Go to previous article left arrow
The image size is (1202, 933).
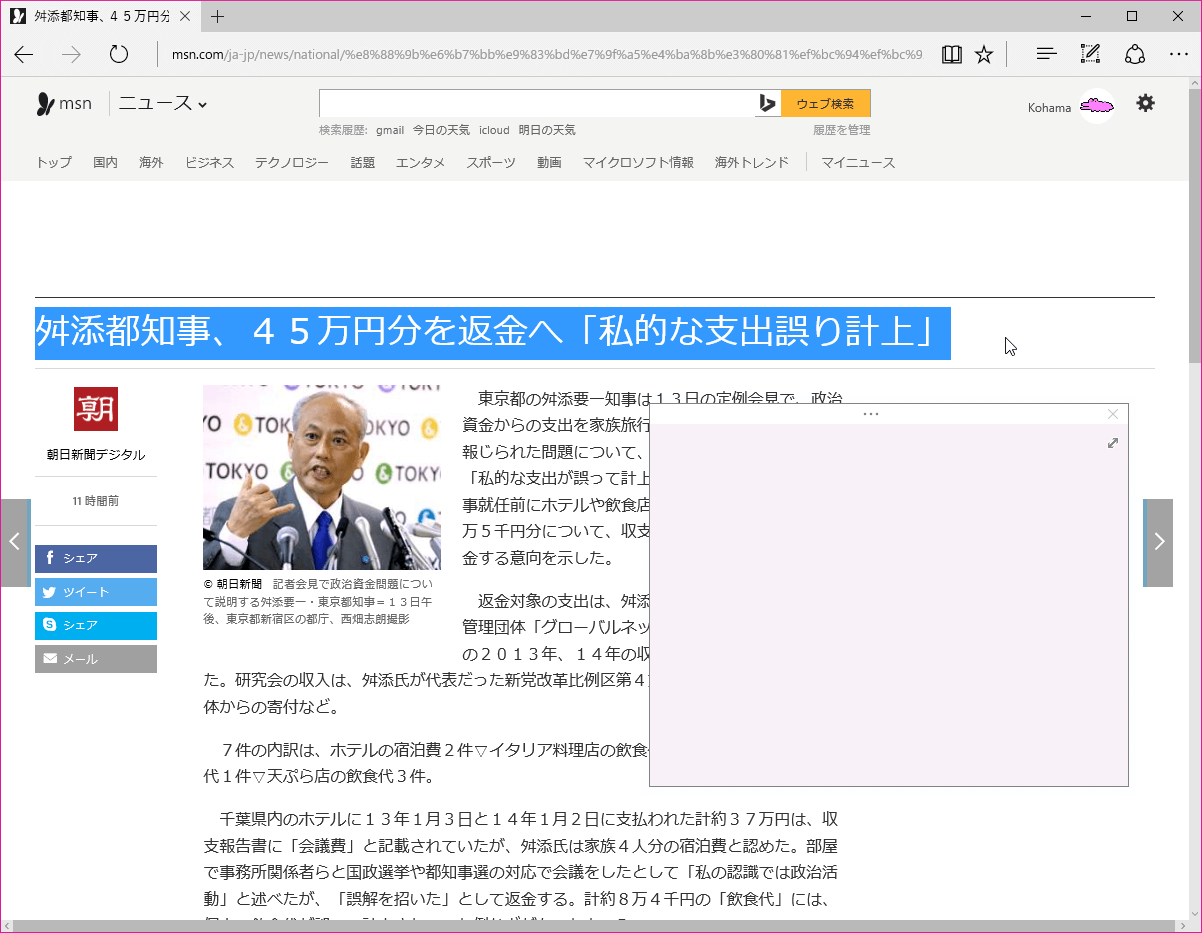[x=15, y=542]
